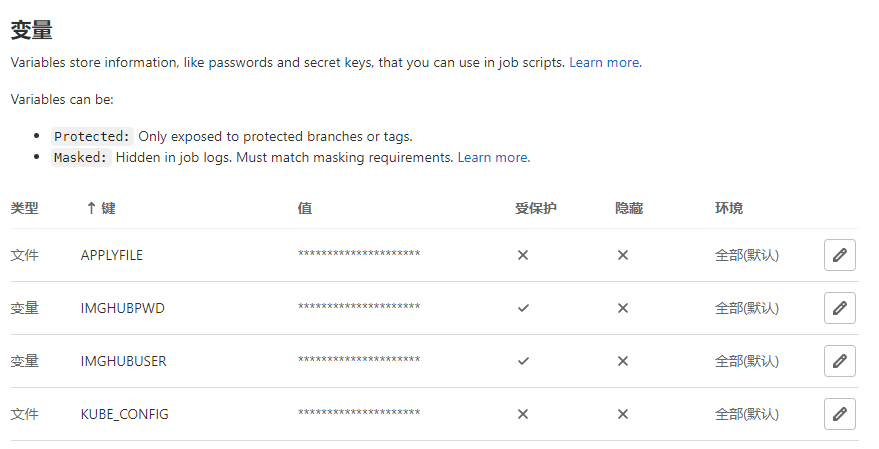Image resolution: width=879 pixels, height=449 pixels.
Task: Click the masked value of APPLYFILE
Action: click(x=358, y=255)
